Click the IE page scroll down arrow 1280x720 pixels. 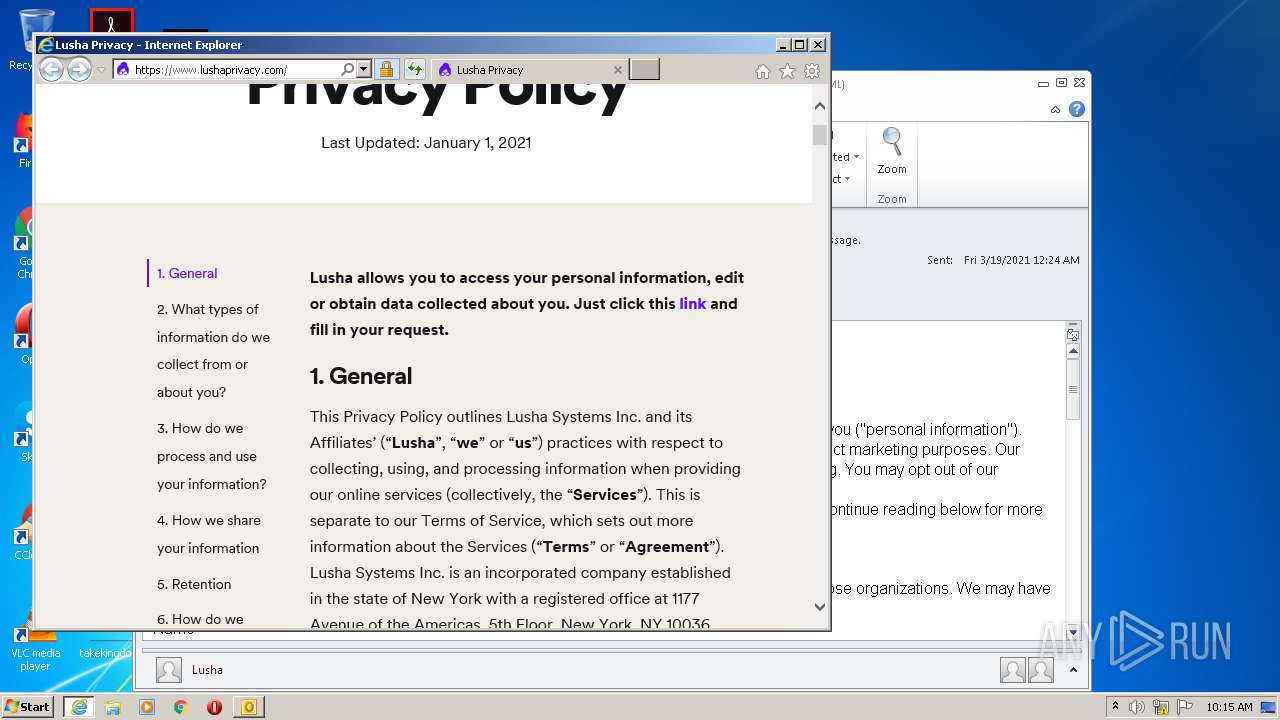820,606
